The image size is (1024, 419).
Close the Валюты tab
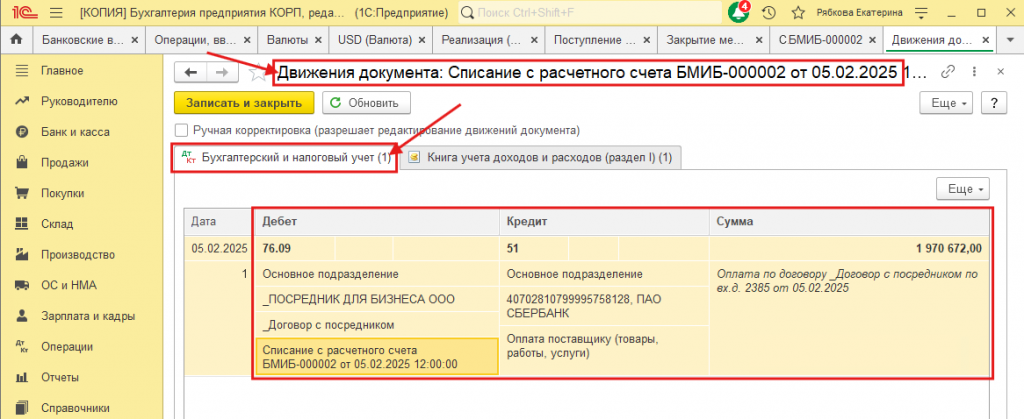318,40
